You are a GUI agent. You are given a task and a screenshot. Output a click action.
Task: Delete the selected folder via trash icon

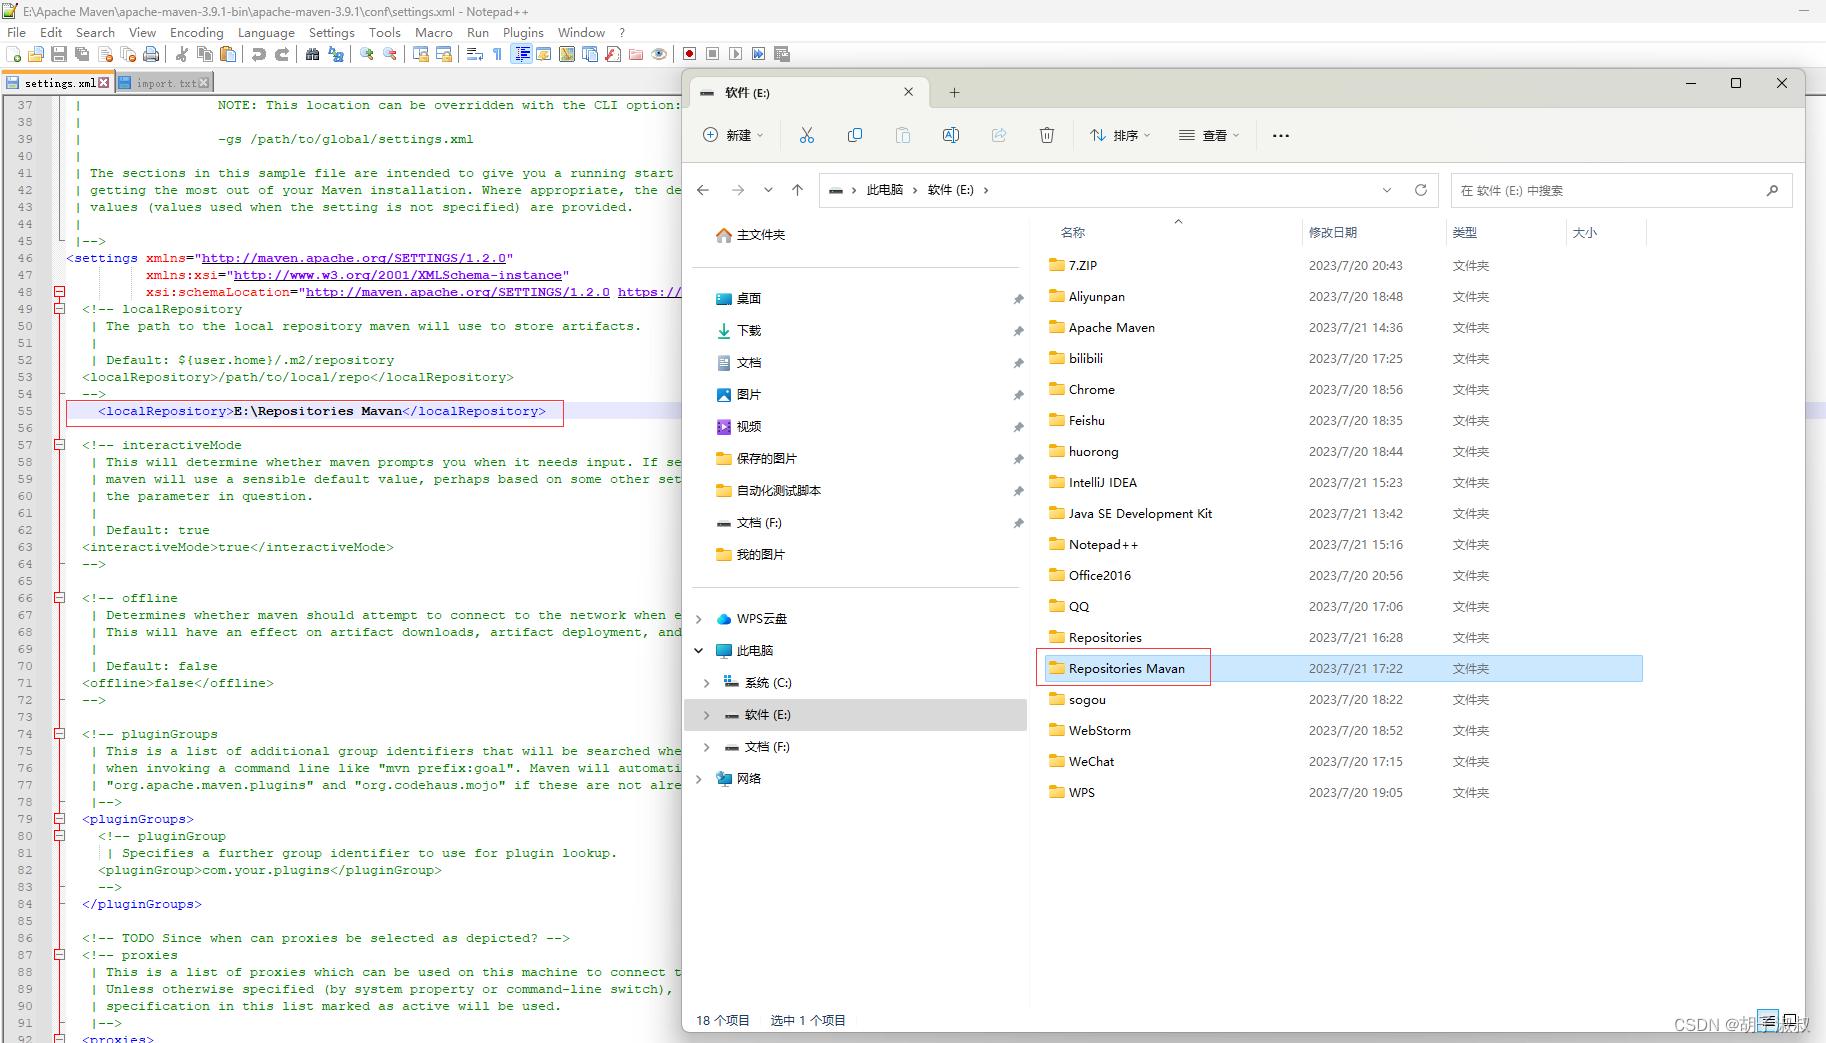pos(1046,135)
